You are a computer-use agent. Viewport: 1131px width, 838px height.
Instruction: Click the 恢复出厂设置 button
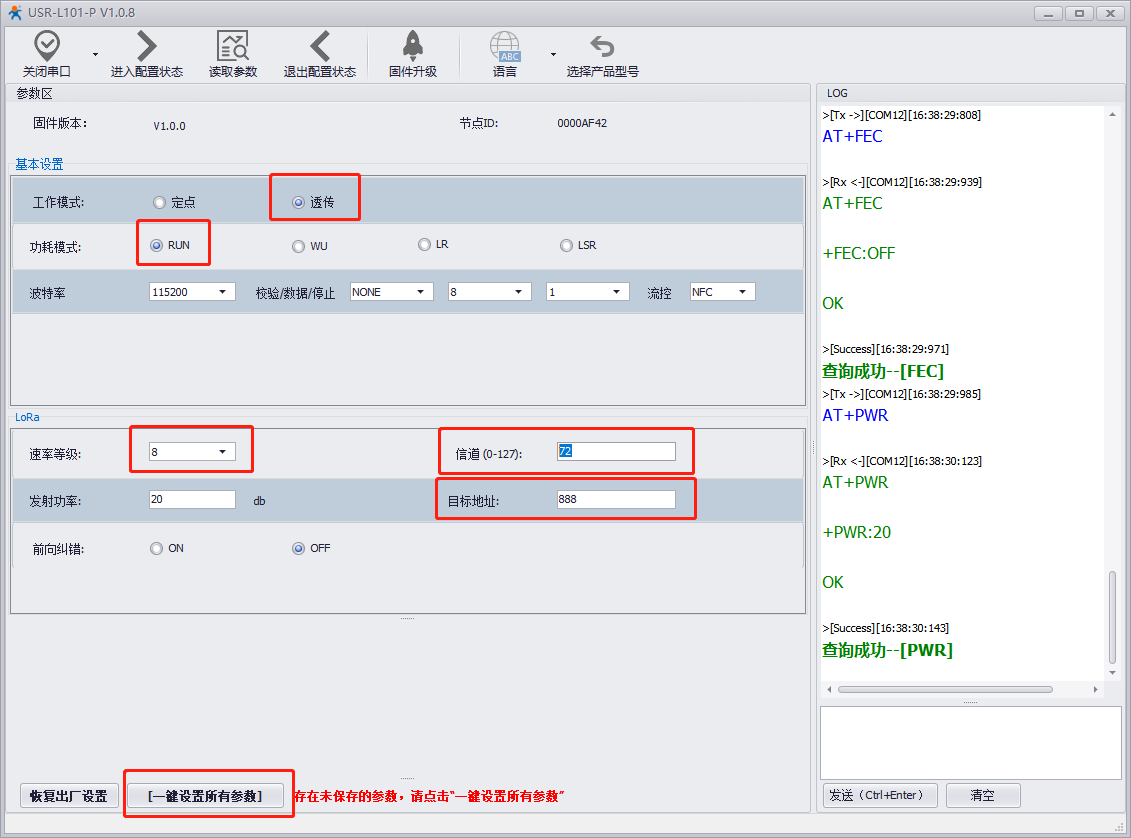pyautogui.click(x=68, y=796)
